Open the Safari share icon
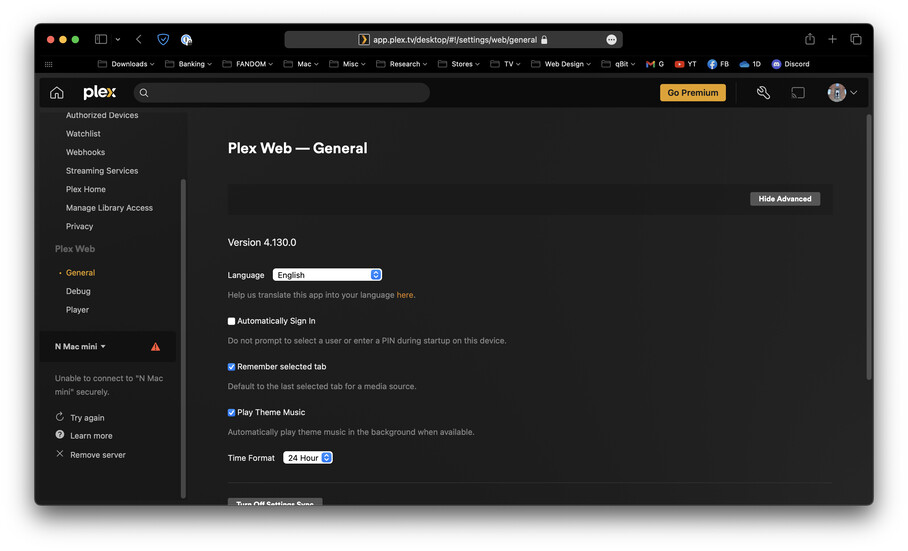 (810, 39)
